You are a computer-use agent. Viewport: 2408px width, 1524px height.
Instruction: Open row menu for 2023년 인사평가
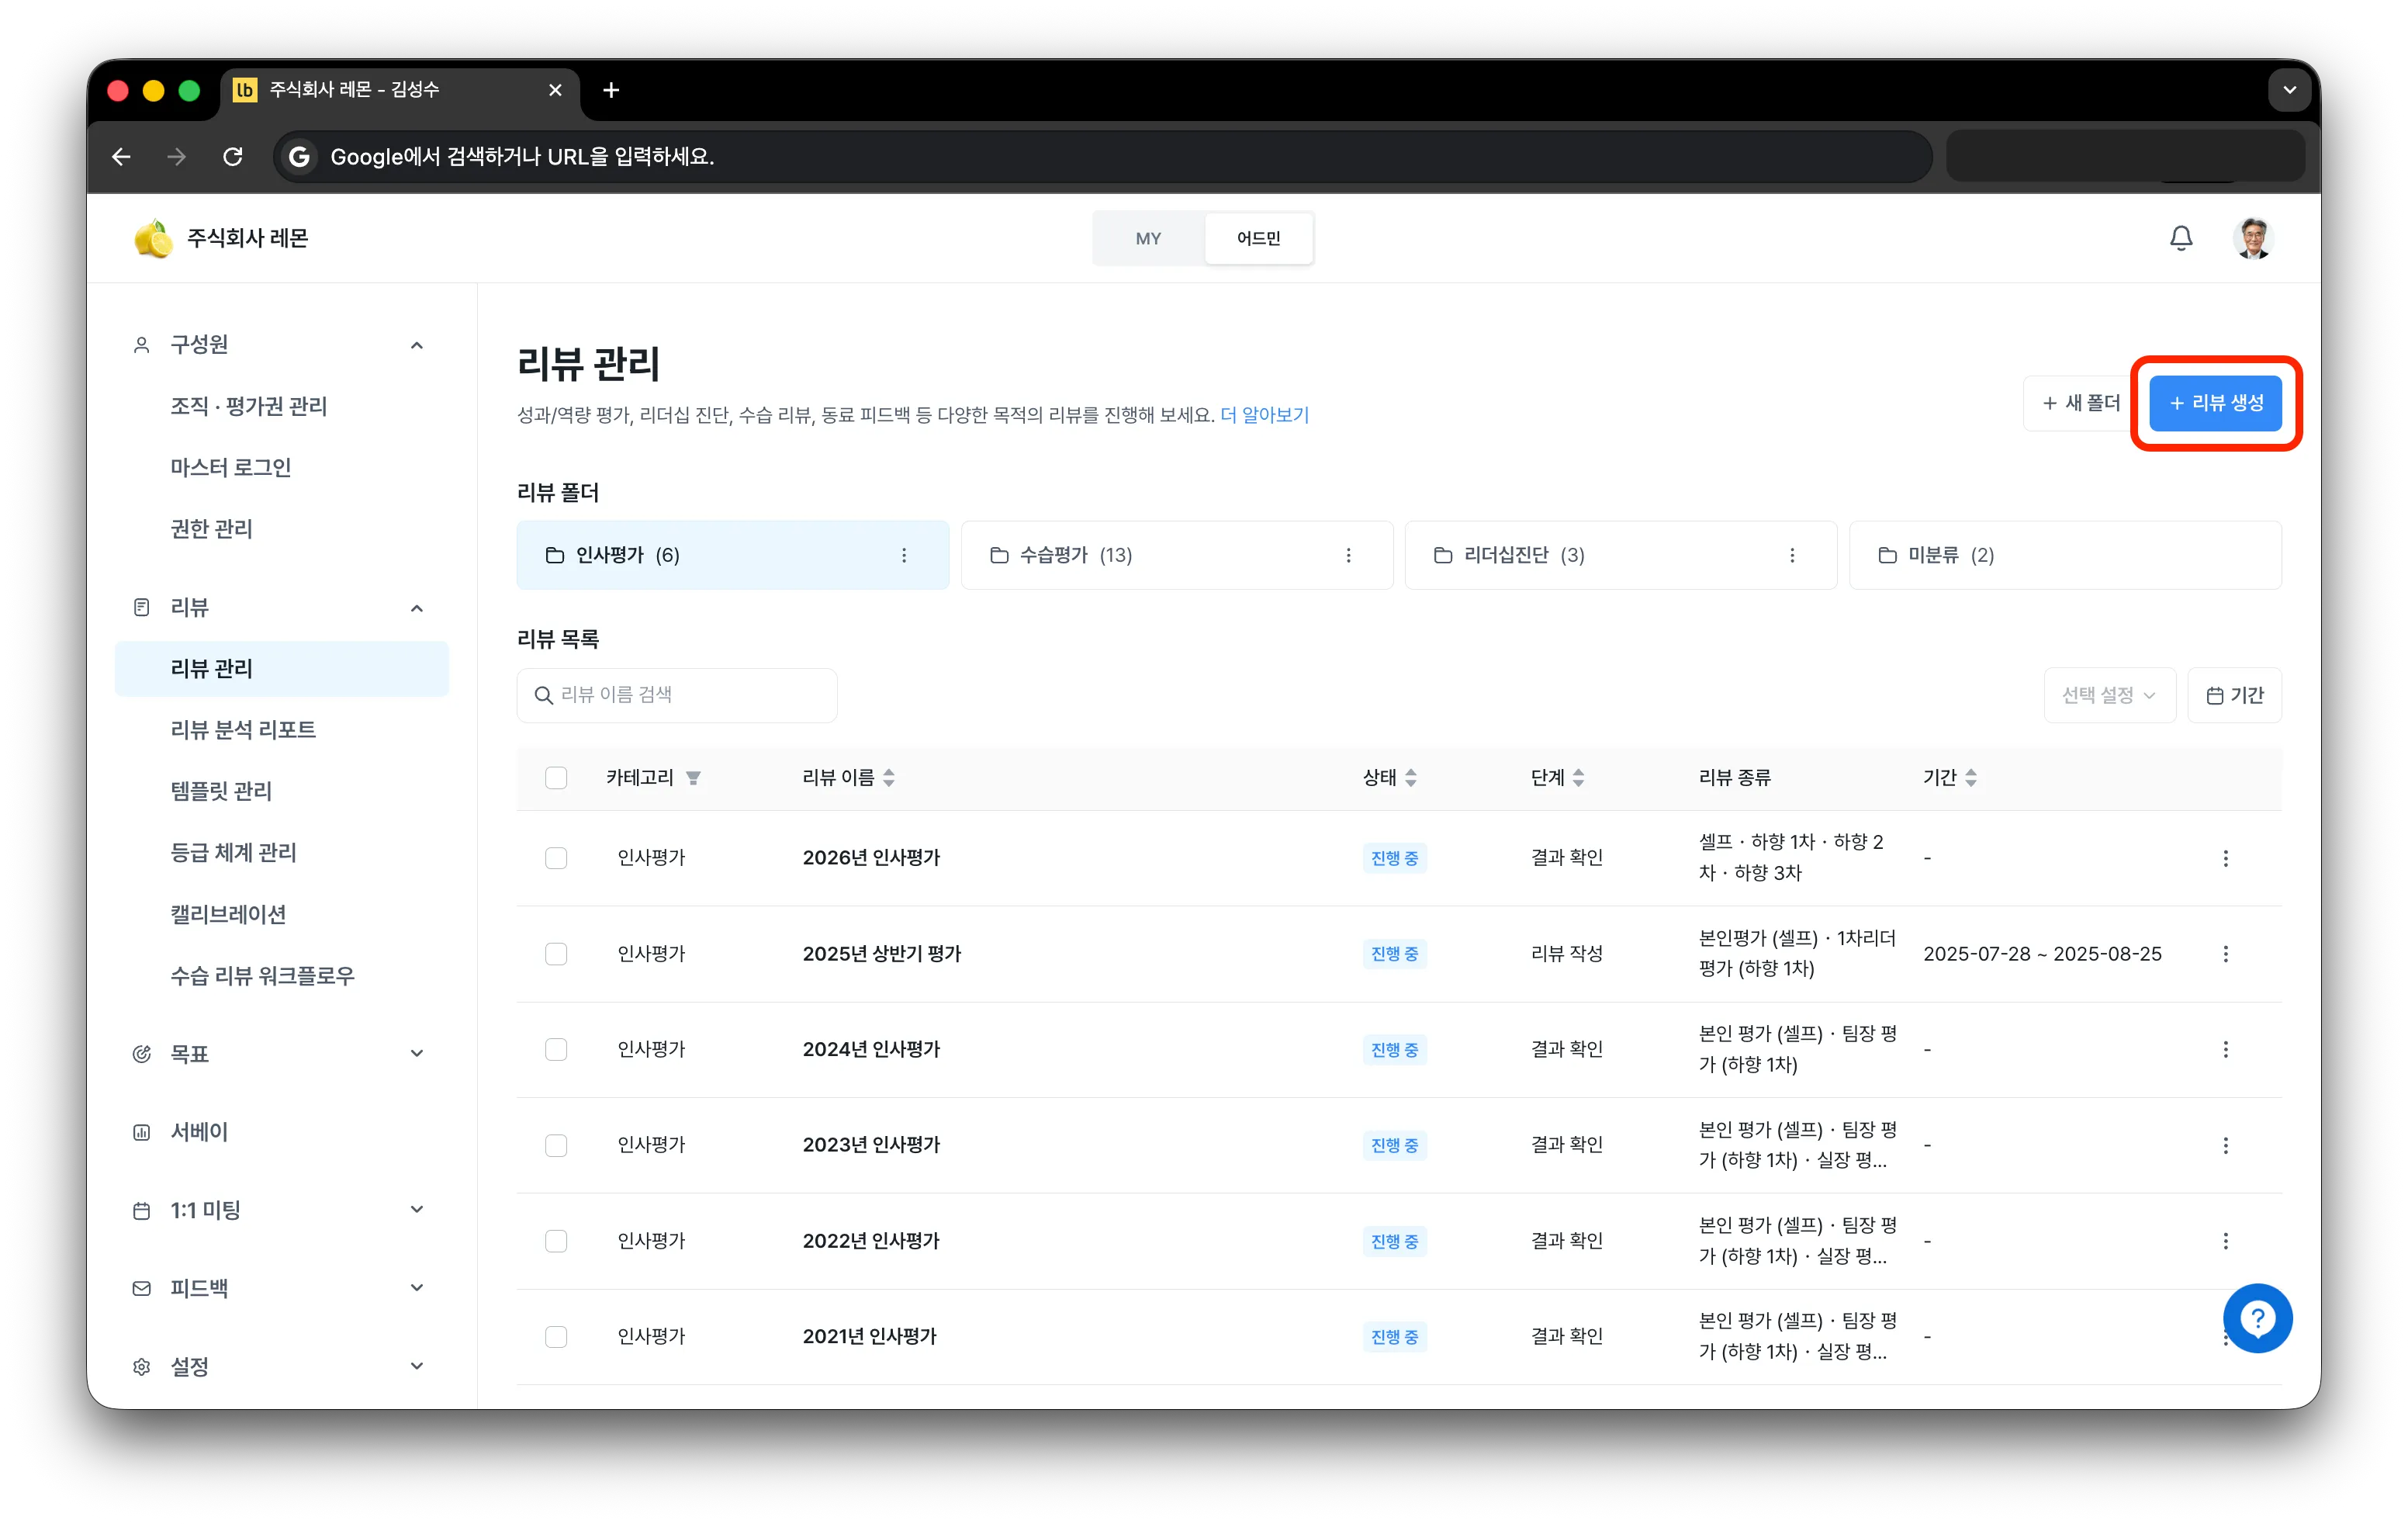(x=2225, y=1145)
